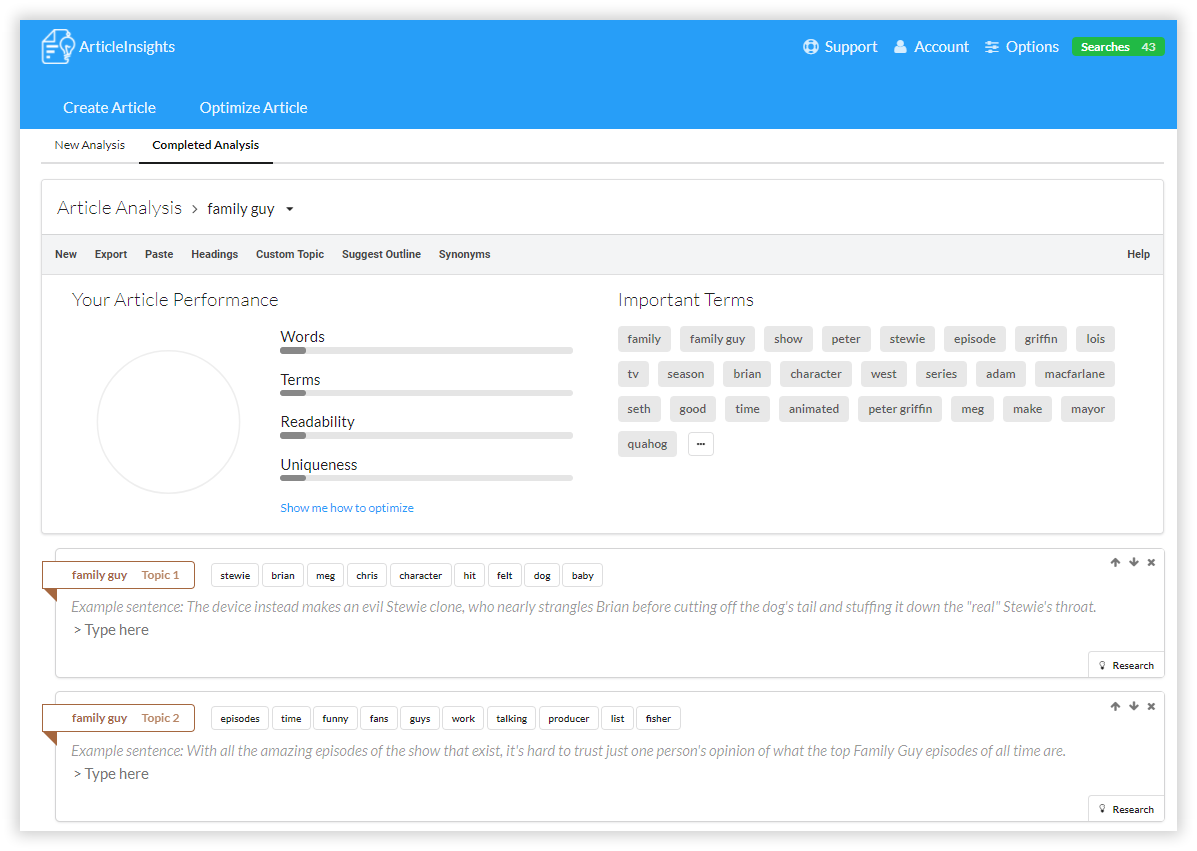
Task: Click the Options sliders icon
Action: coord(992,47)
